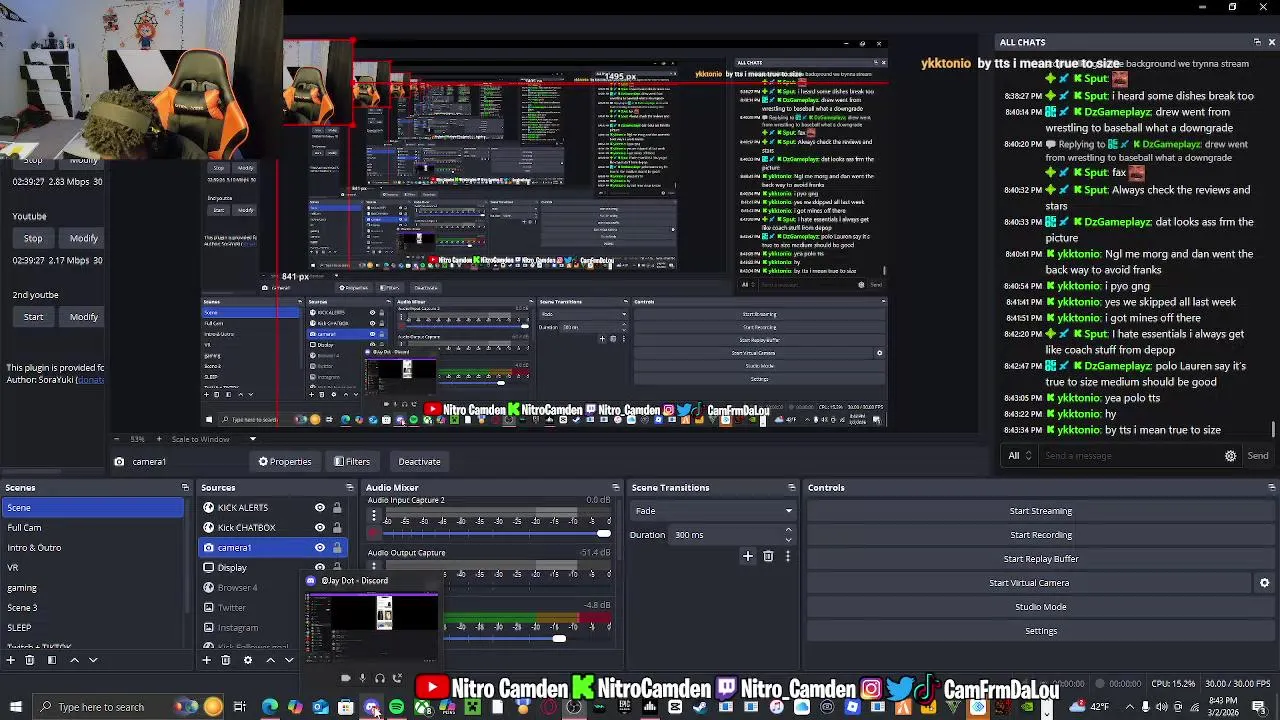This screenshot has width=1280, height=720.
Task: Lock the KICK ALERTS source
Action: pos(337,508)
